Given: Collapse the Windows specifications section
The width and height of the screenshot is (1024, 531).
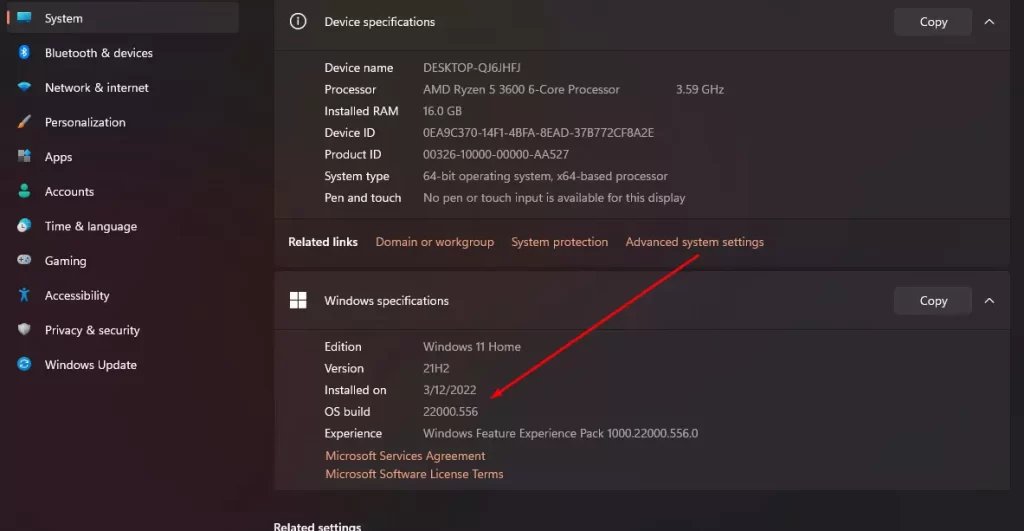Looking at the screenshot, I should pyautogui.click(x=989, y=300).
